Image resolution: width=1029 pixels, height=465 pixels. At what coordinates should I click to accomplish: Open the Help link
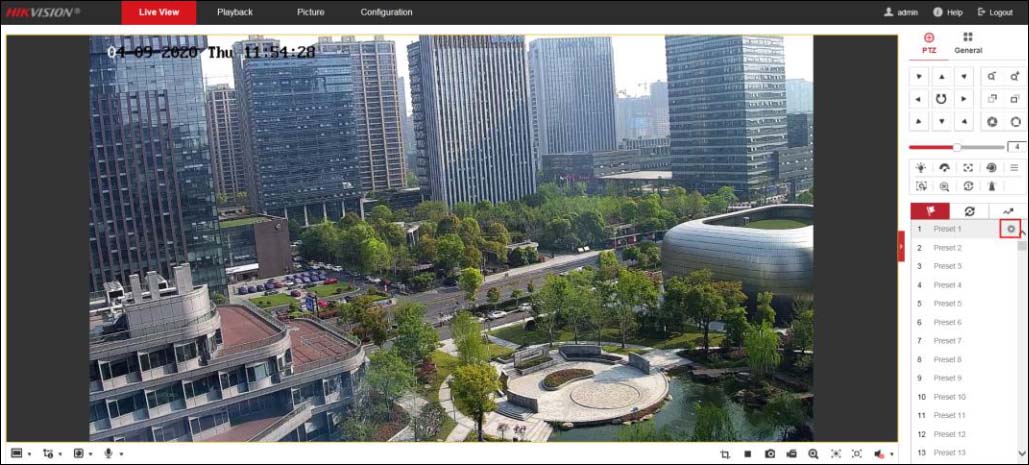(x=948, y=12)
